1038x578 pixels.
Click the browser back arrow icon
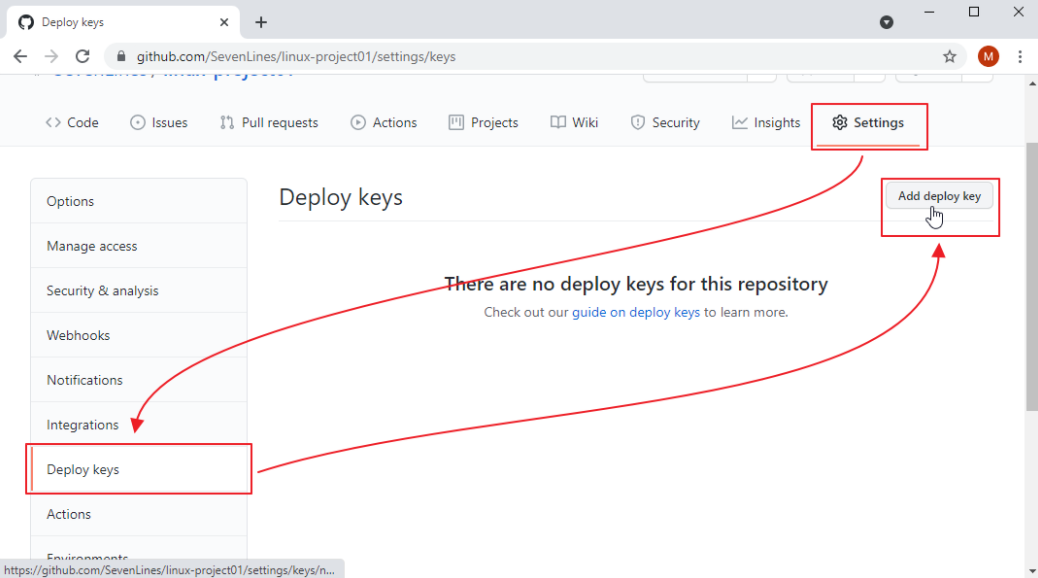click(x=20, y=57)
